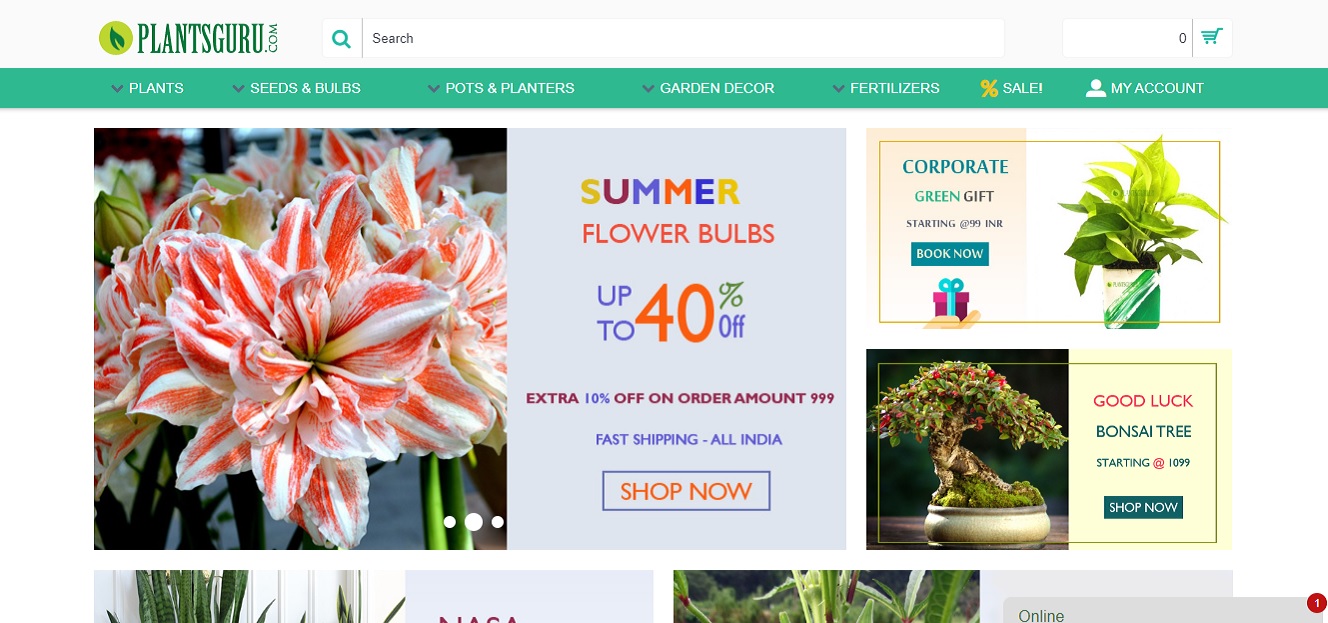Select the first carousel slide dot

pos(450,522)
